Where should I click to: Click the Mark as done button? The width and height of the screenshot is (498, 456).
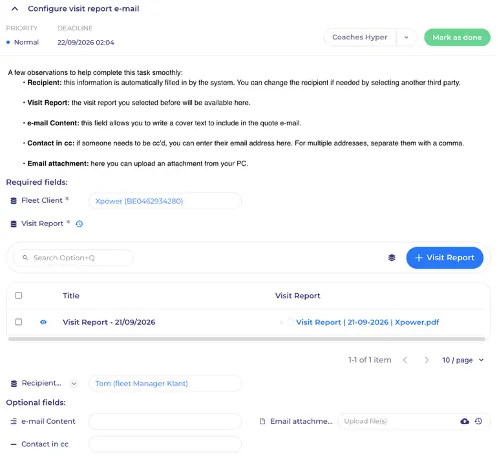point(457,37)
